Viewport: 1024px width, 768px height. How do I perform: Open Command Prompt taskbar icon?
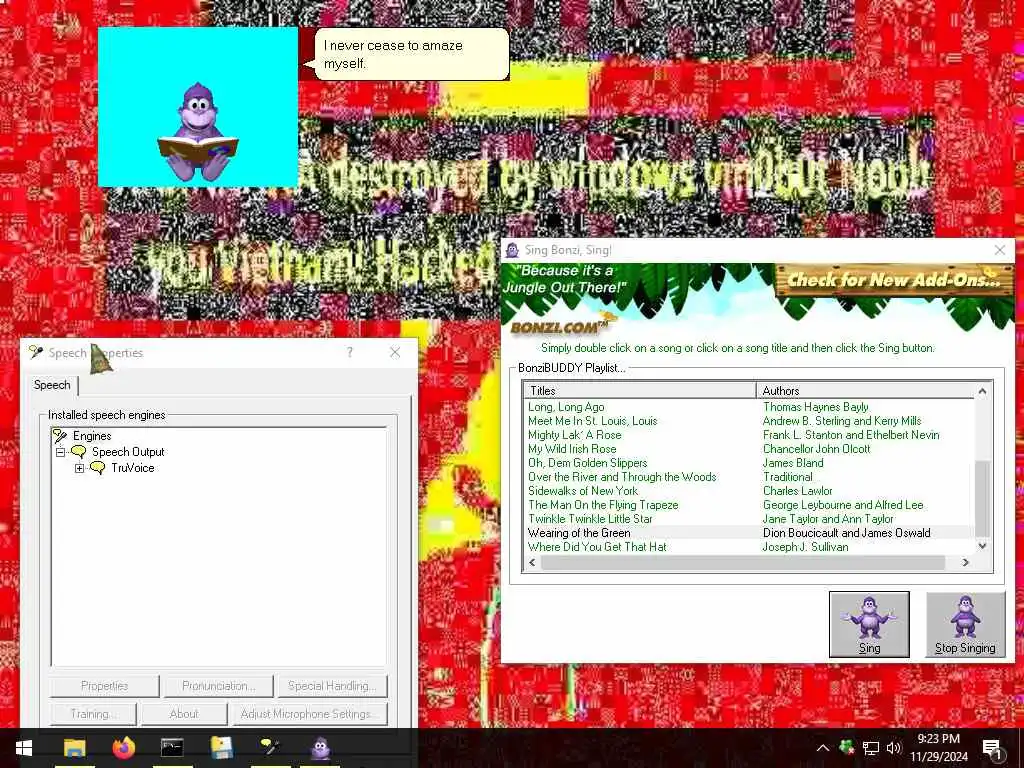(172, 748)
